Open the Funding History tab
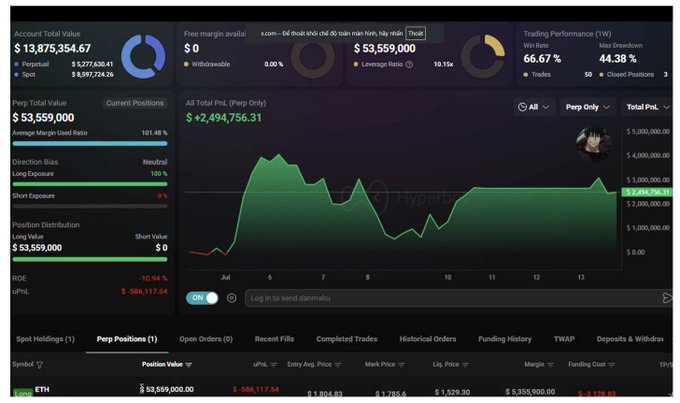The image size is (680, 403). point(505,339)
